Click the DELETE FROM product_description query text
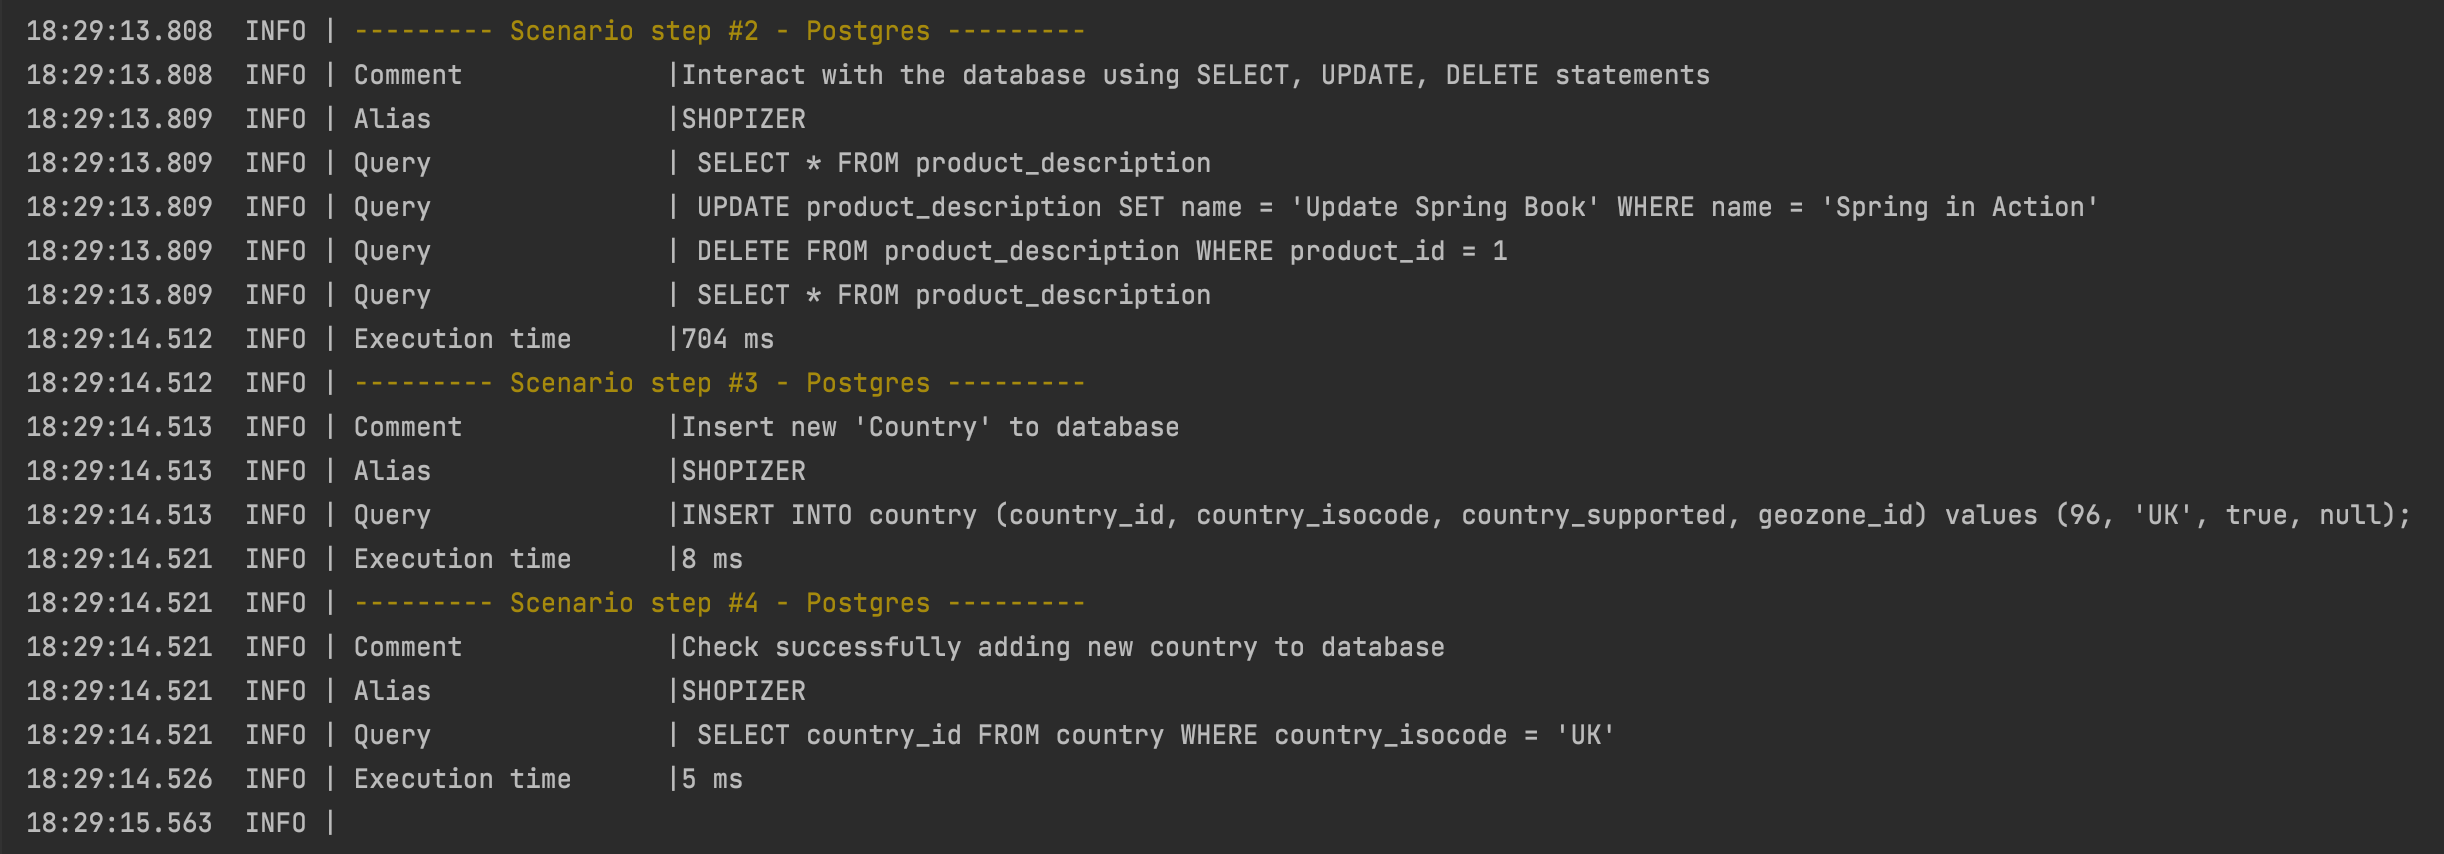The height and width of the screenshot is (854, 2444). [x=1102, y=251]
